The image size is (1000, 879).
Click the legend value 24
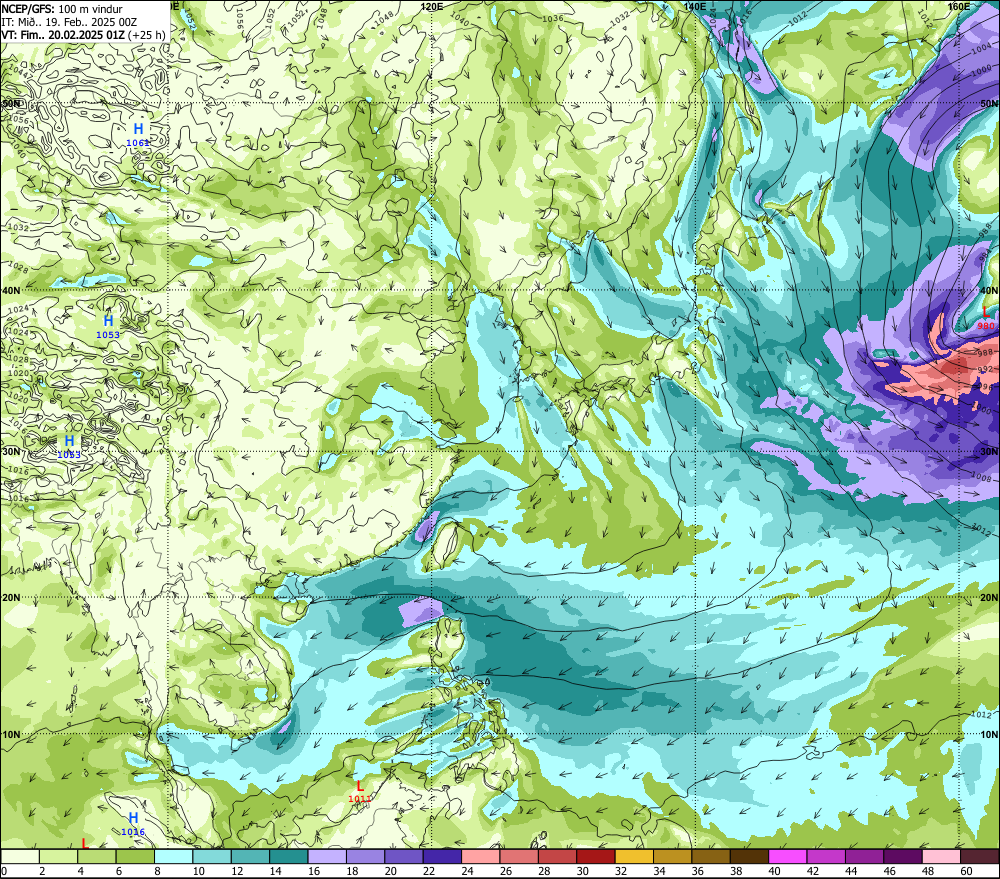click(467, 871)
